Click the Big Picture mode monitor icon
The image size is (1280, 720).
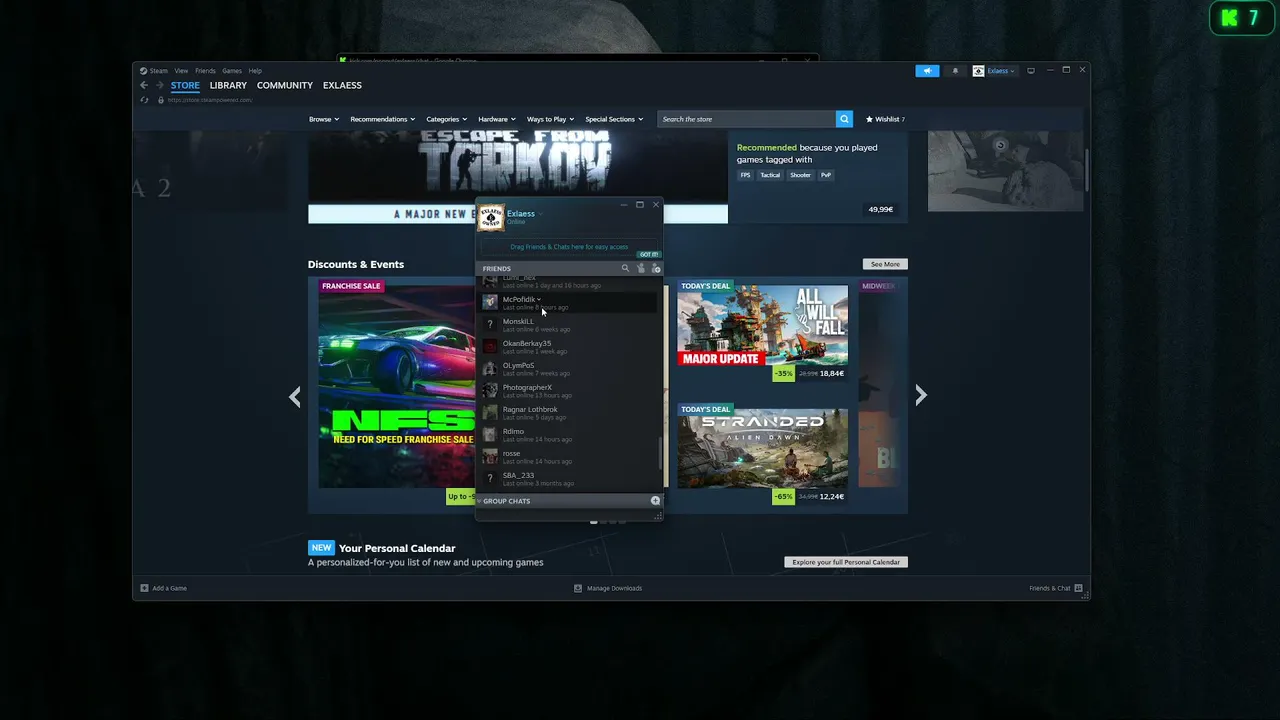(x=1031, y=71)
